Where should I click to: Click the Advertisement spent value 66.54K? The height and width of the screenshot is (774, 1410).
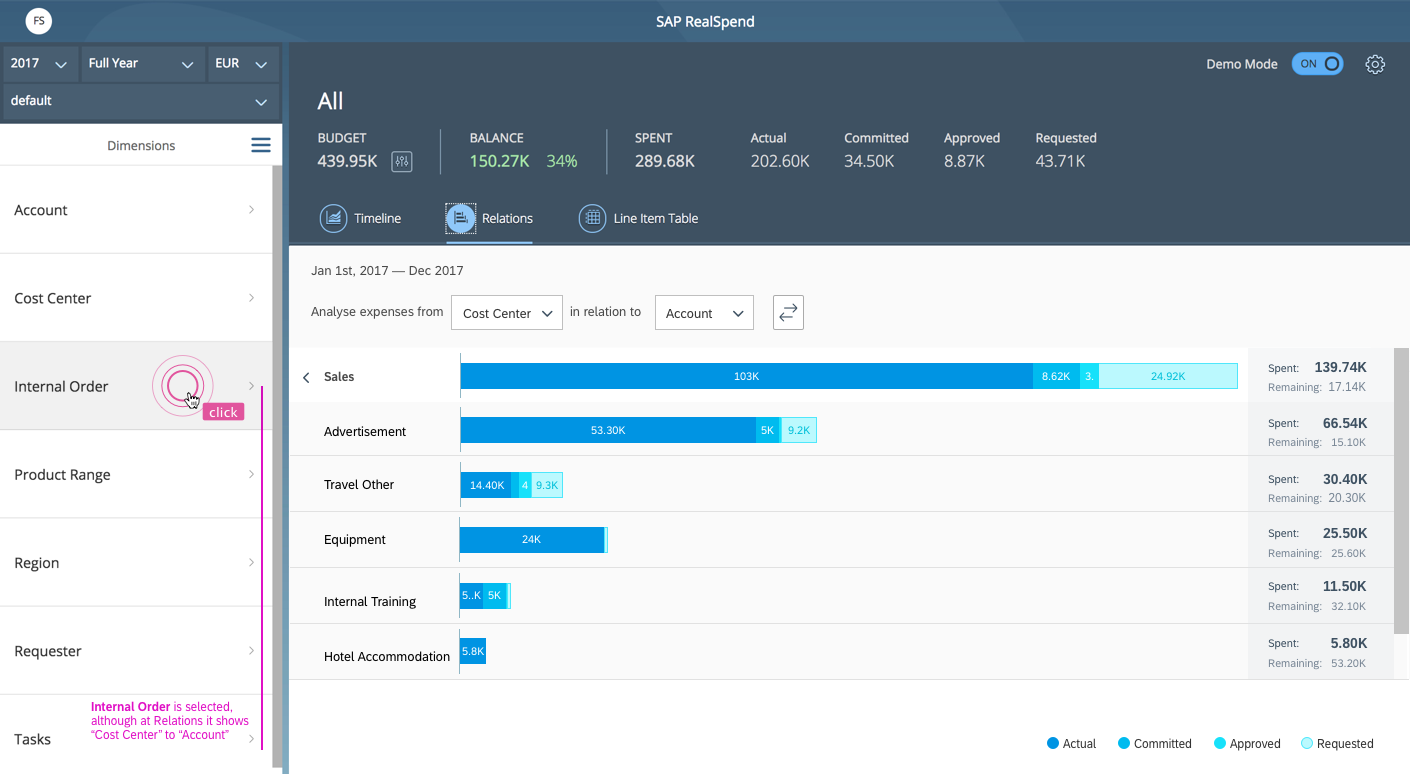tap(1345, 423)
